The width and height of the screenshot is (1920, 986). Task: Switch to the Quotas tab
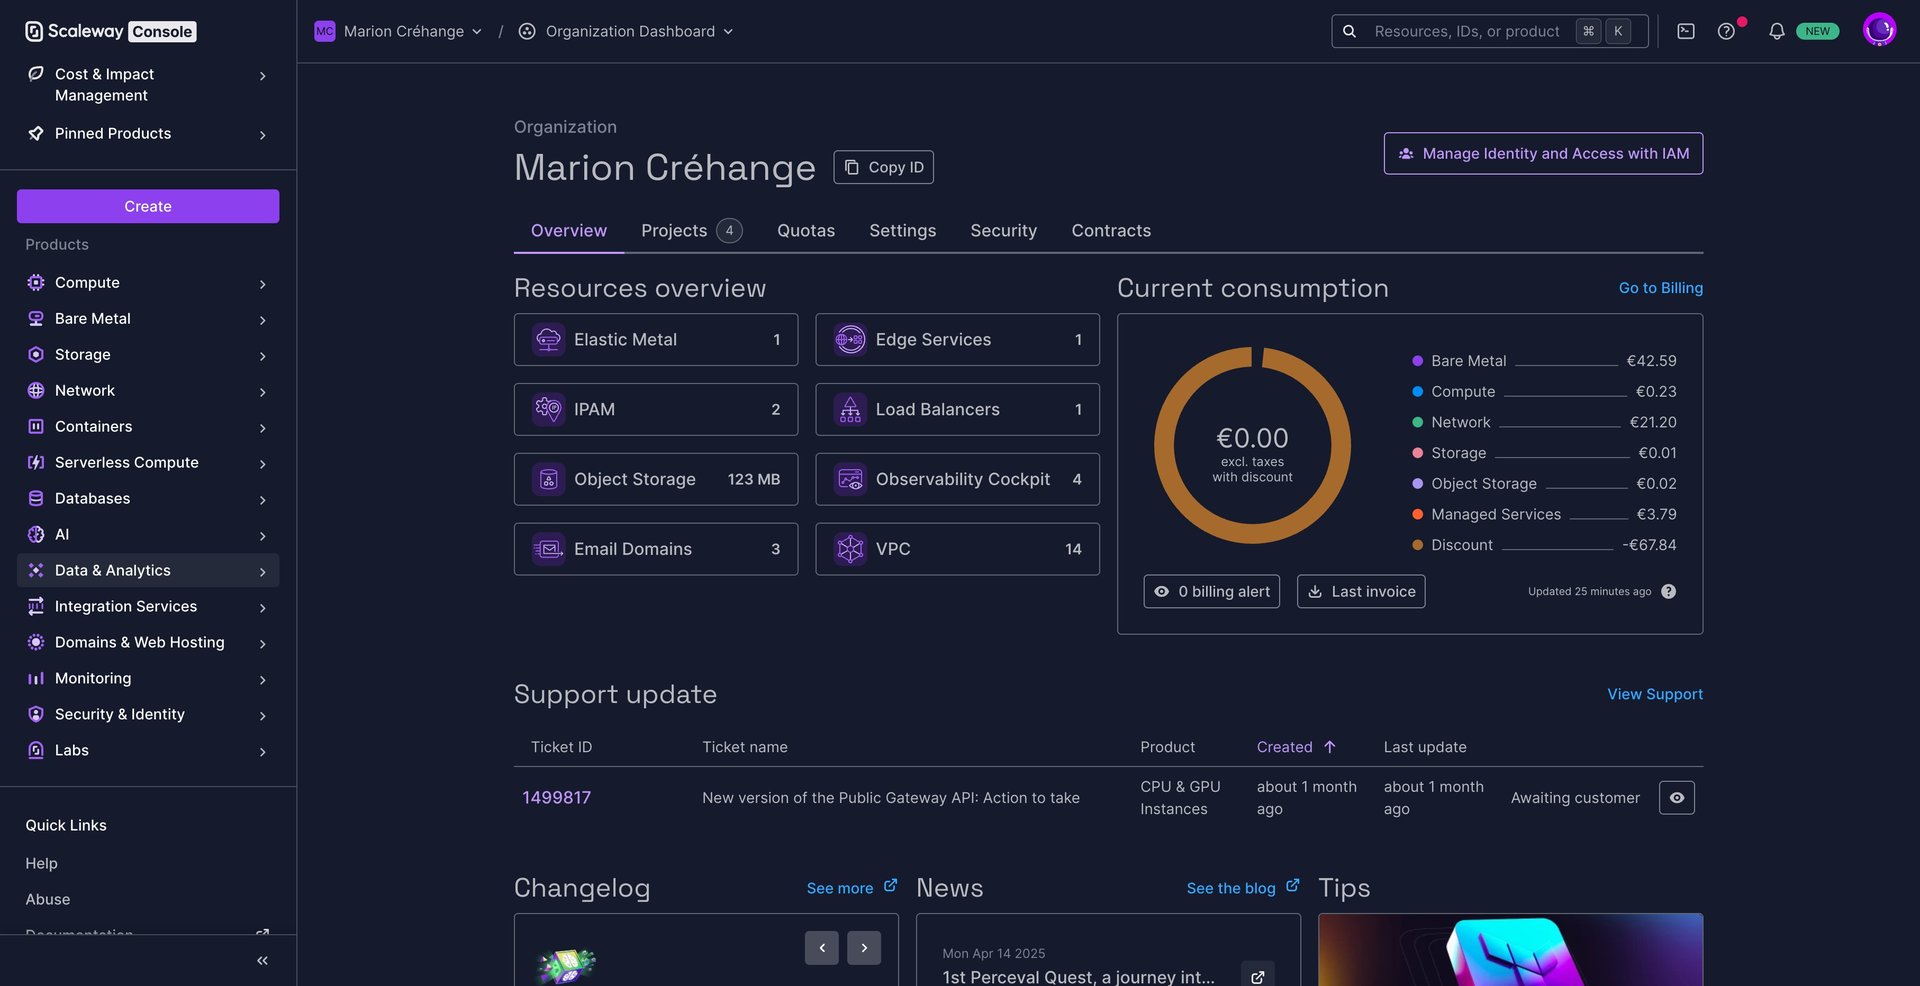pyautogui.click(x=805, y=231)
